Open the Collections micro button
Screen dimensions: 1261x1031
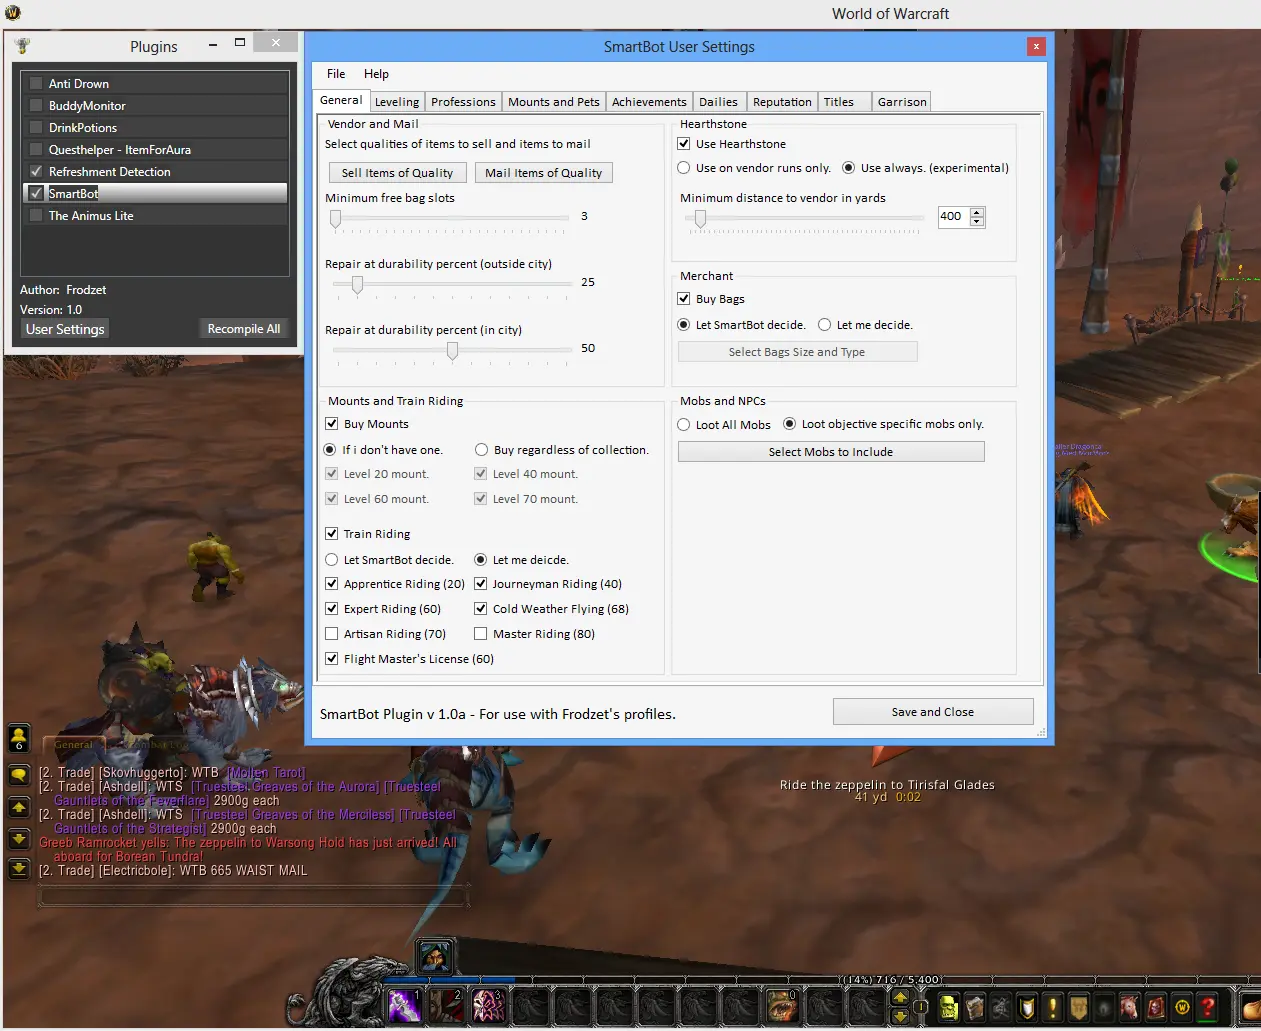coord(1130,1007)
